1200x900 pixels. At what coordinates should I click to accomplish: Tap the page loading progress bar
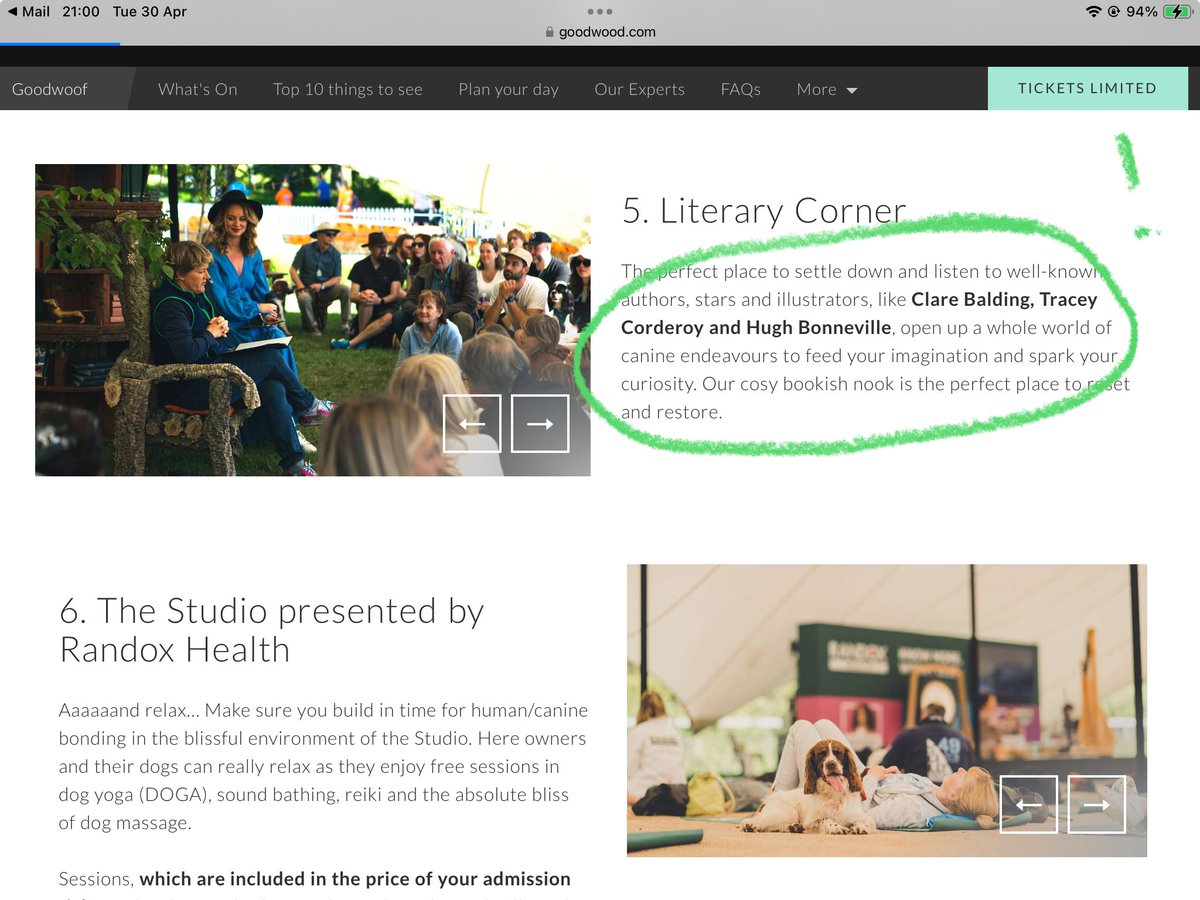[x=60, y=43]
